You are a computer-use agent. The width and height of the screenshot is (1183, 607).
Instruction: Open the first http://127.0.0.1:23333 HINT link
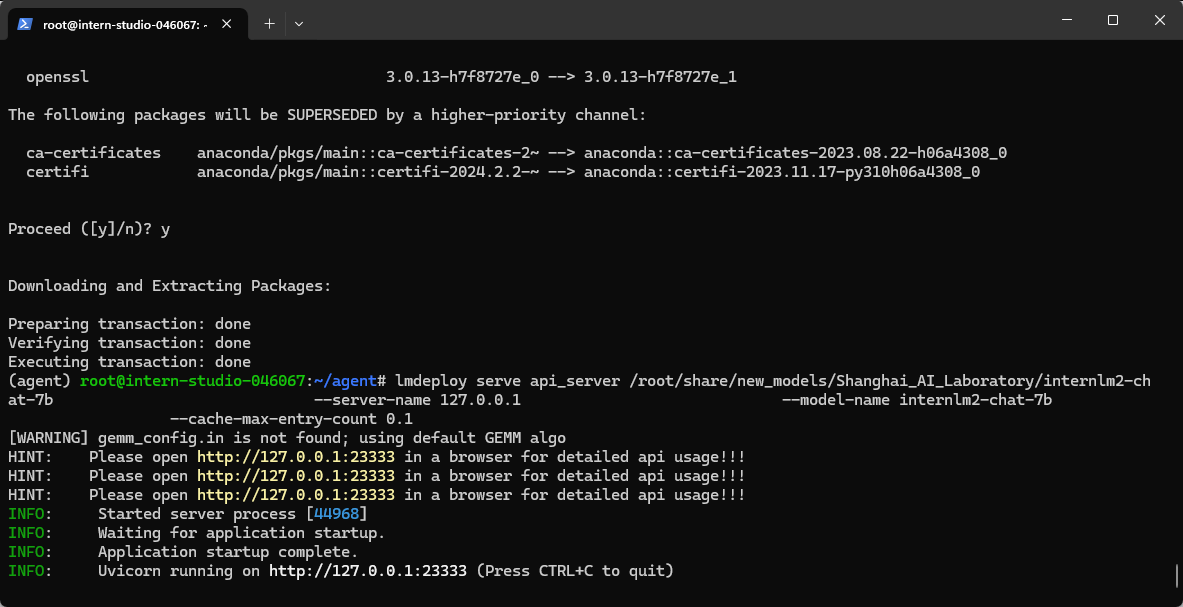tap(296, 457)
